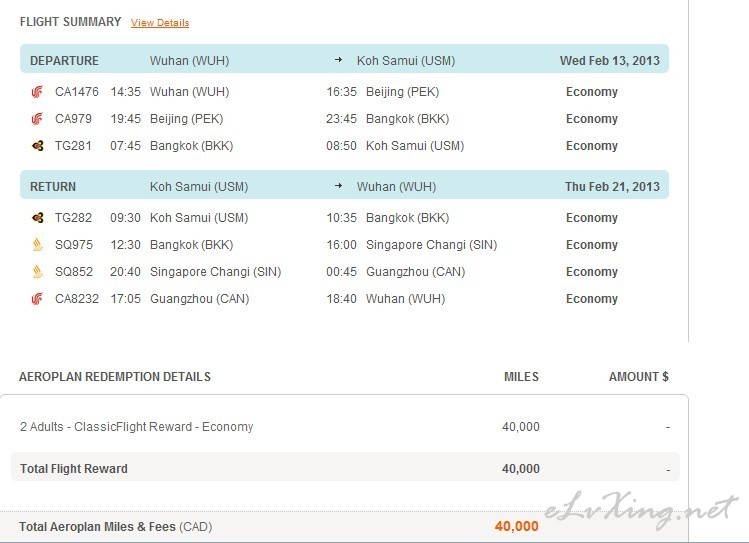
Task: Click Koh Samui (USM) arrival on the TG281 row
Action: click(415, 146)
